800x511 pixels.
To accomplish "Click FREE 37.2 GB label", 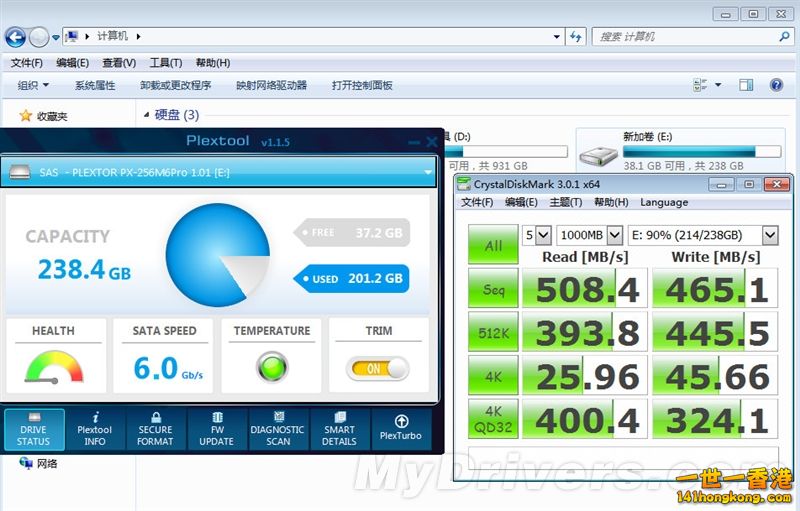I will [x=352, y=233].
